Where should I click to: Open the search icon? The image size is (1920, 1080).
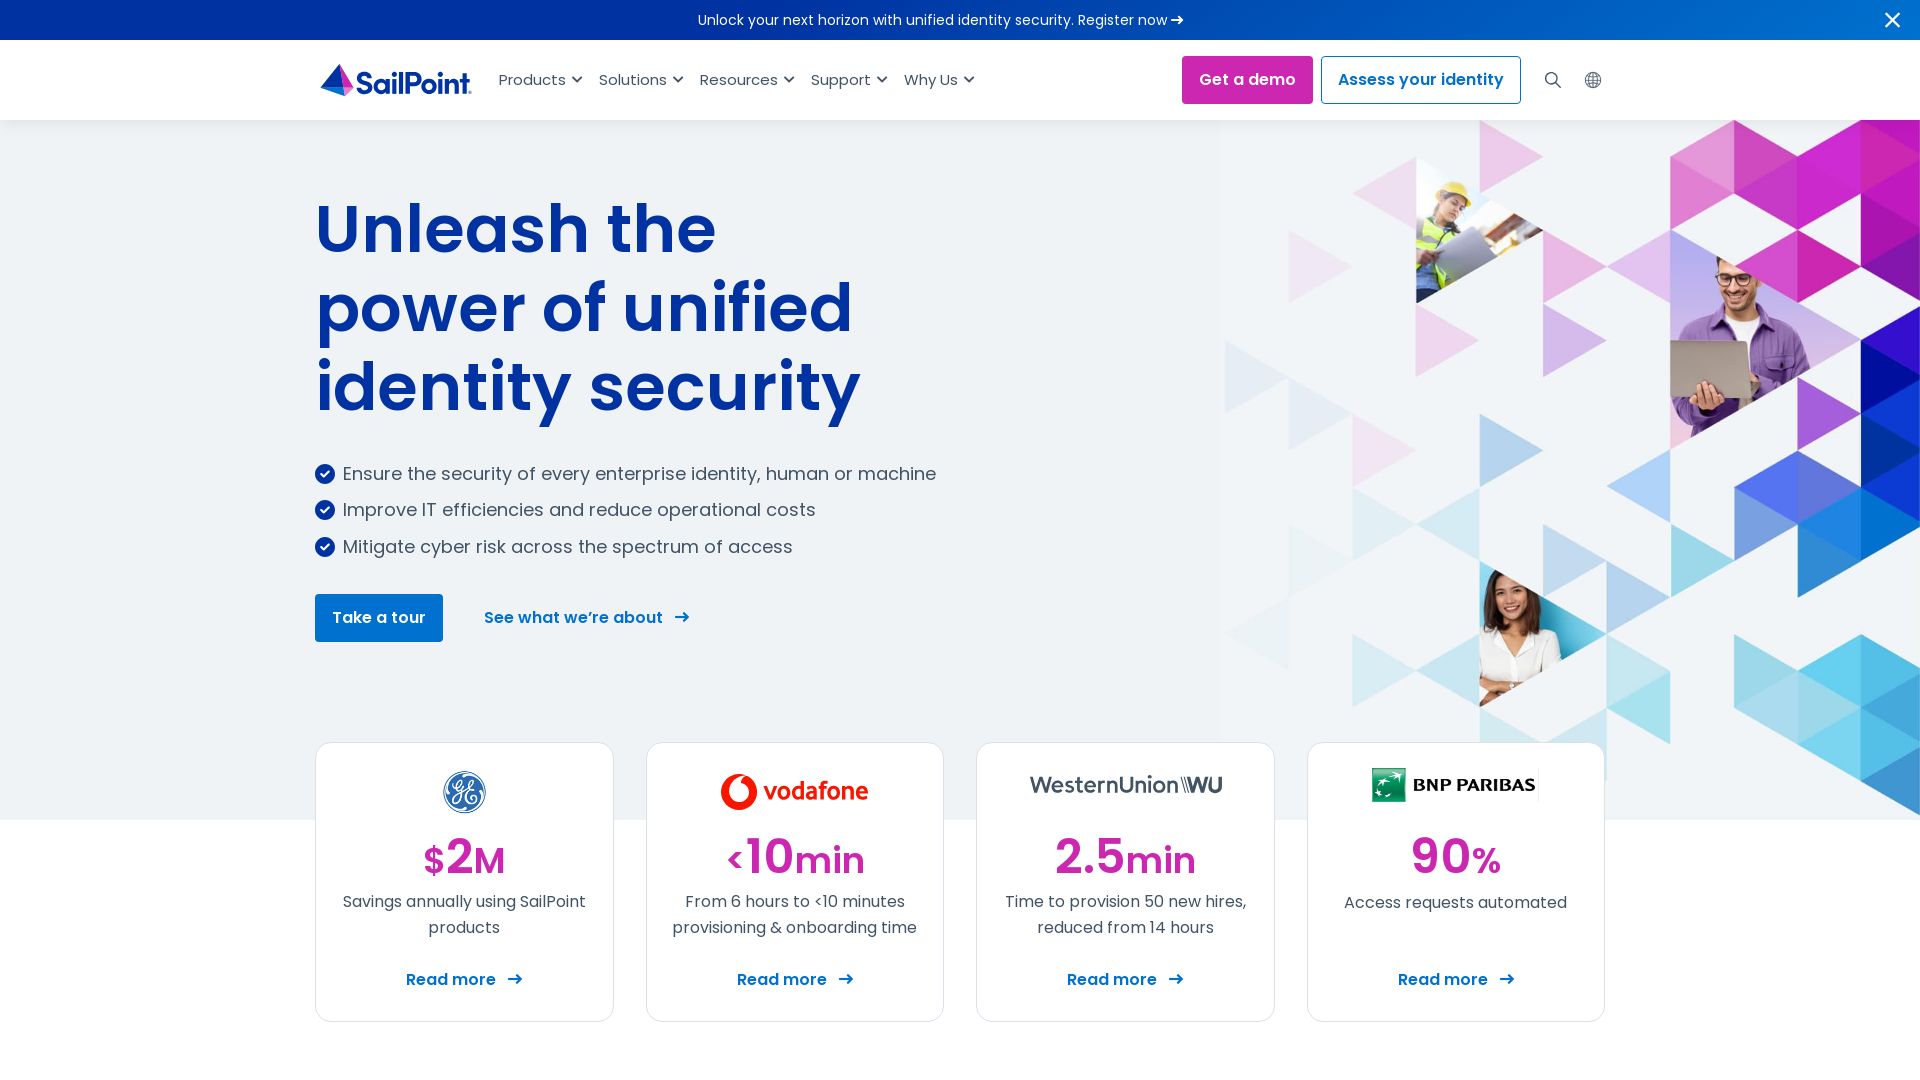point(1552,80)
